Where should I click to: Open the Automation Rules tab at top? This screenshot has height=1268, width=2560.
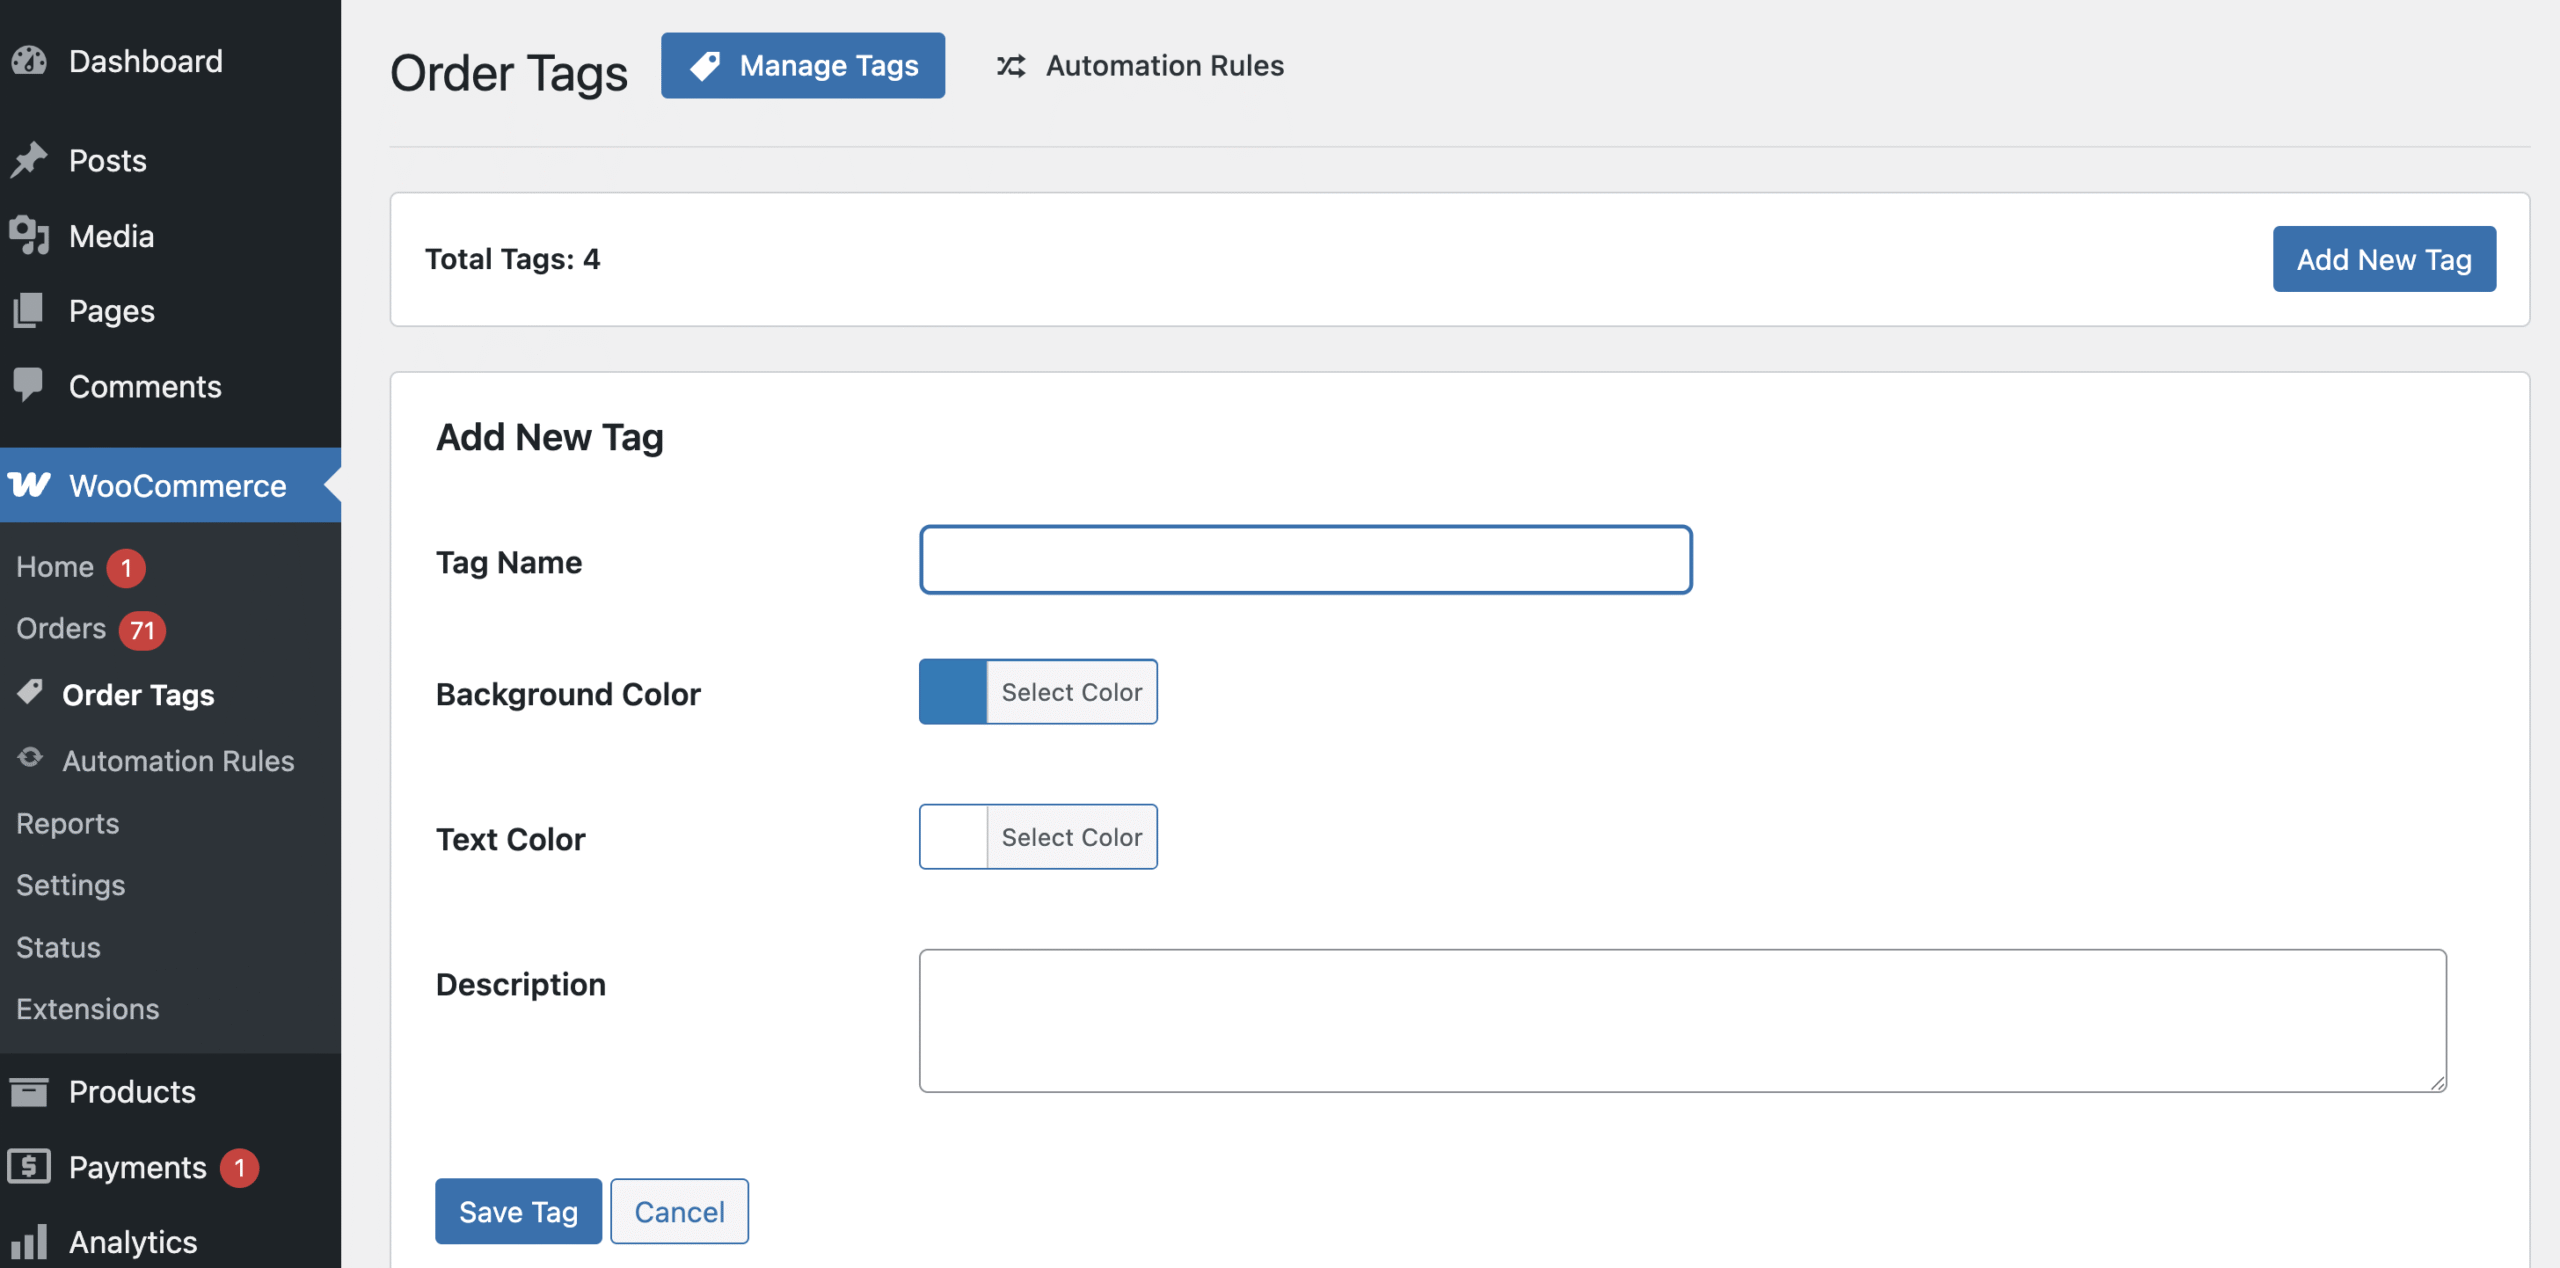click(1140, 66)
